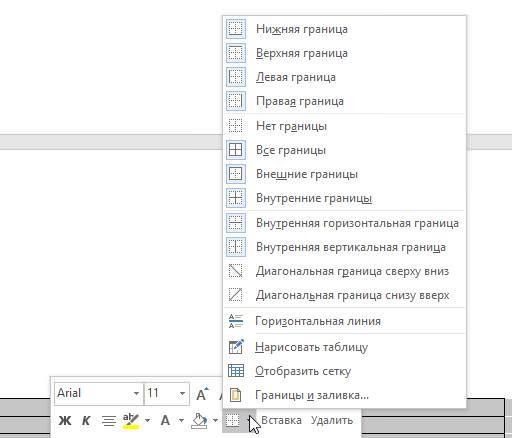Viewport: 512px width, 438px height.
Task: Click the Нижняя граница border icon
Action: [236, 29]
